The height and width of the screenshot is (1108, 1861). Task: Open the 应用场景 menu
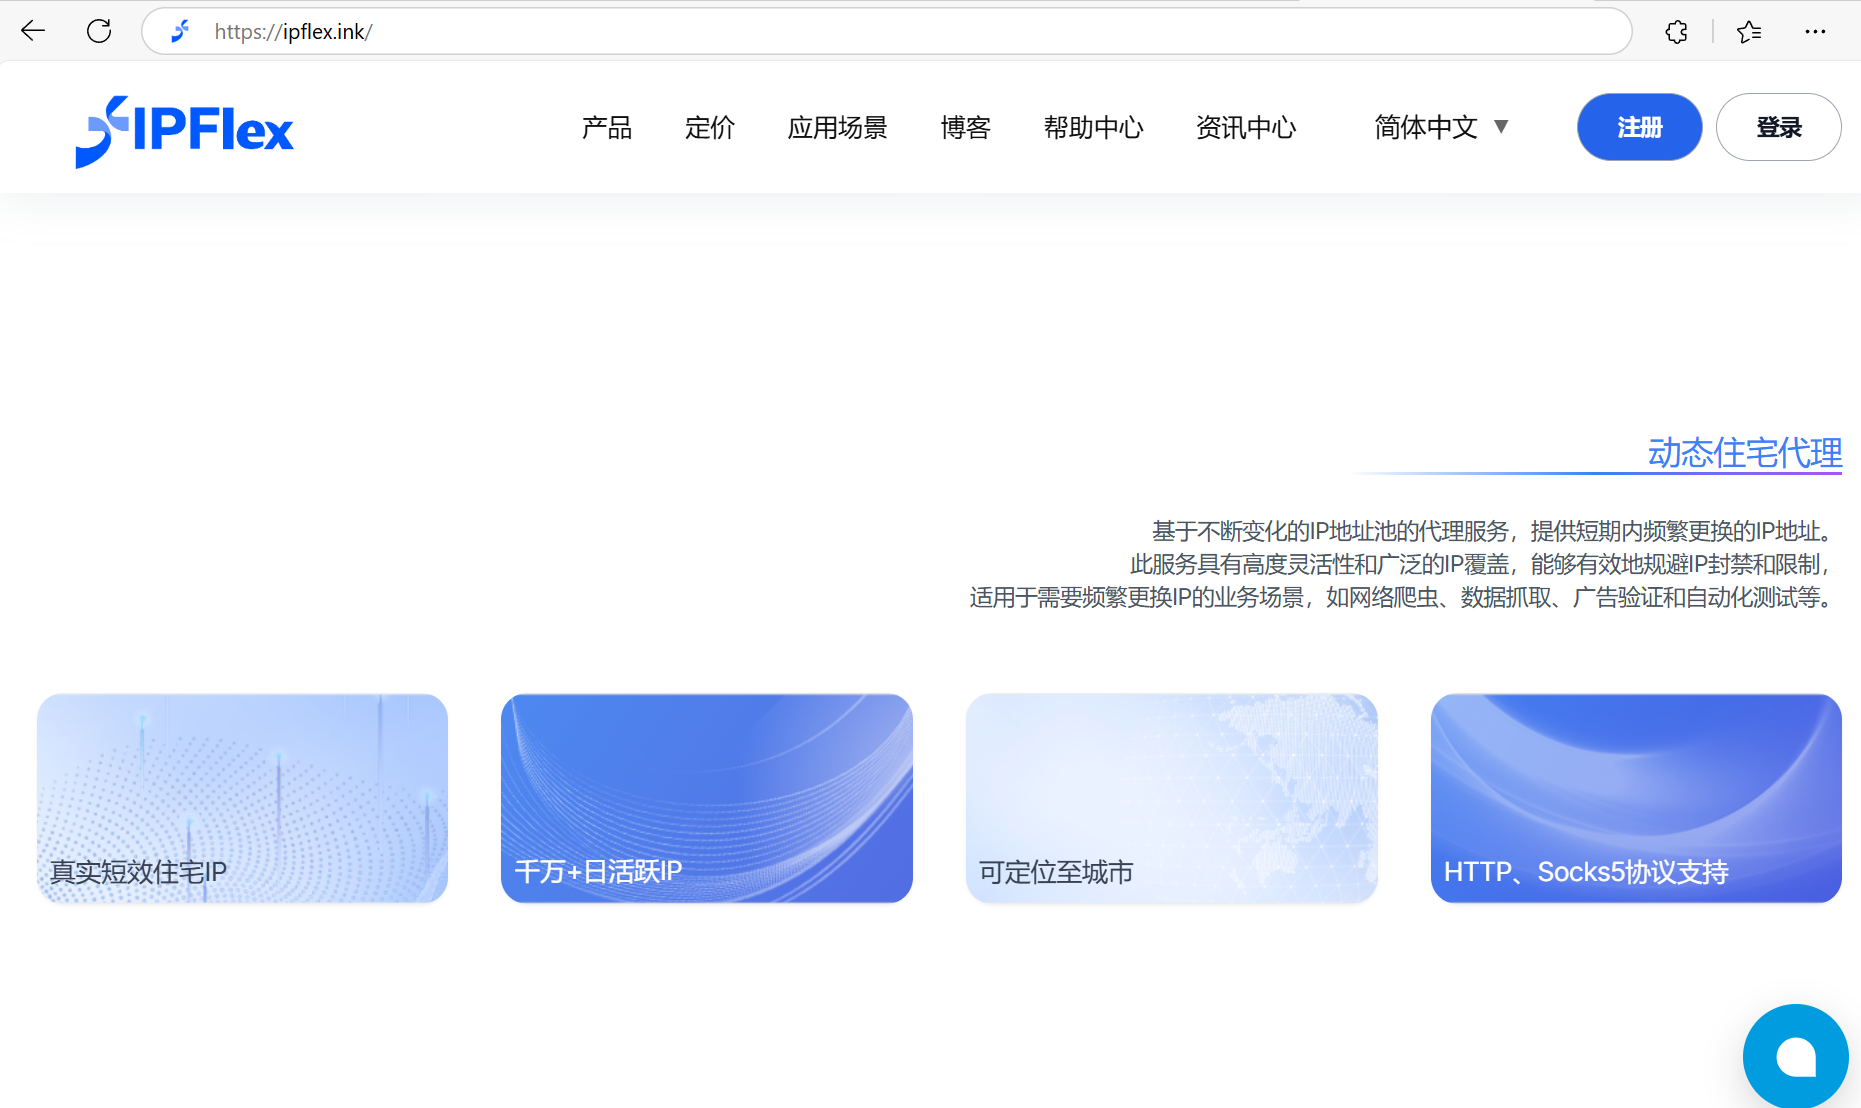tap(837, 127)
